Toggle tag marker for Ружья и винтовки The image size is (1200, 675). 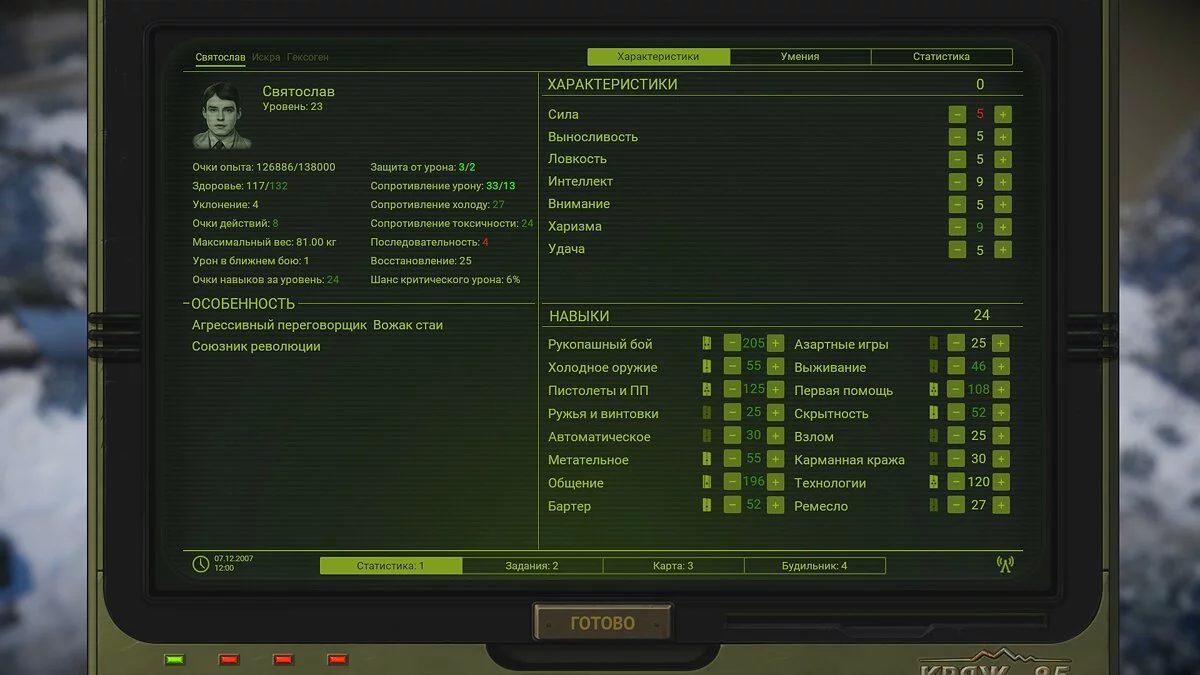(x=707, y=412)
